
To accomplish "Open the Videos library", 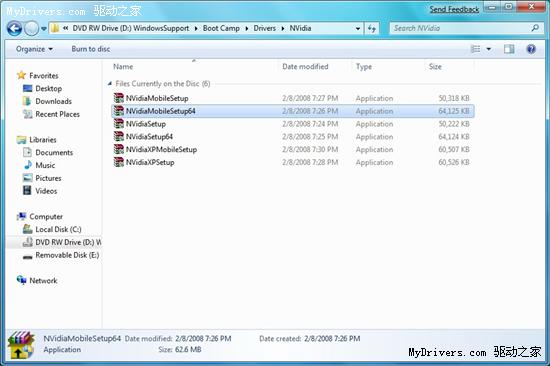I will 46,191.
